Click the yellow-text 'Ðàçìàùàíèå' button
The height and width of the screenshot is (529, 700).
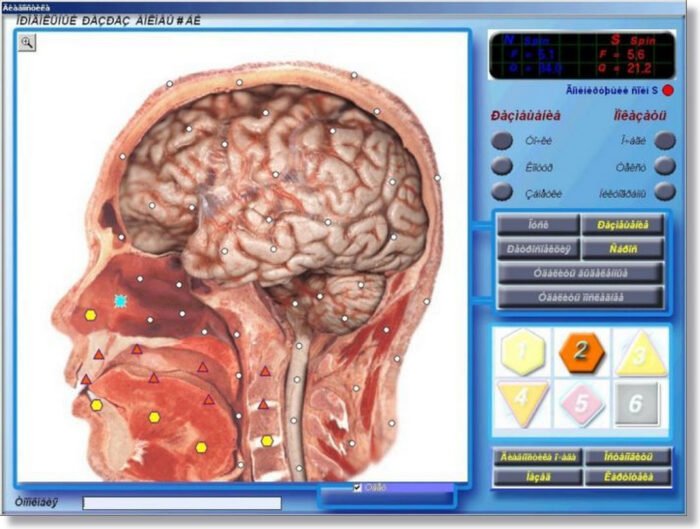(x=623, y=225)
